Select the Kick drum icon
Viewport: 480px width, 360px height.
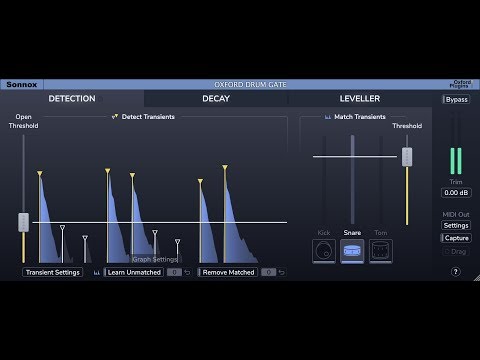tap(324, 251)
